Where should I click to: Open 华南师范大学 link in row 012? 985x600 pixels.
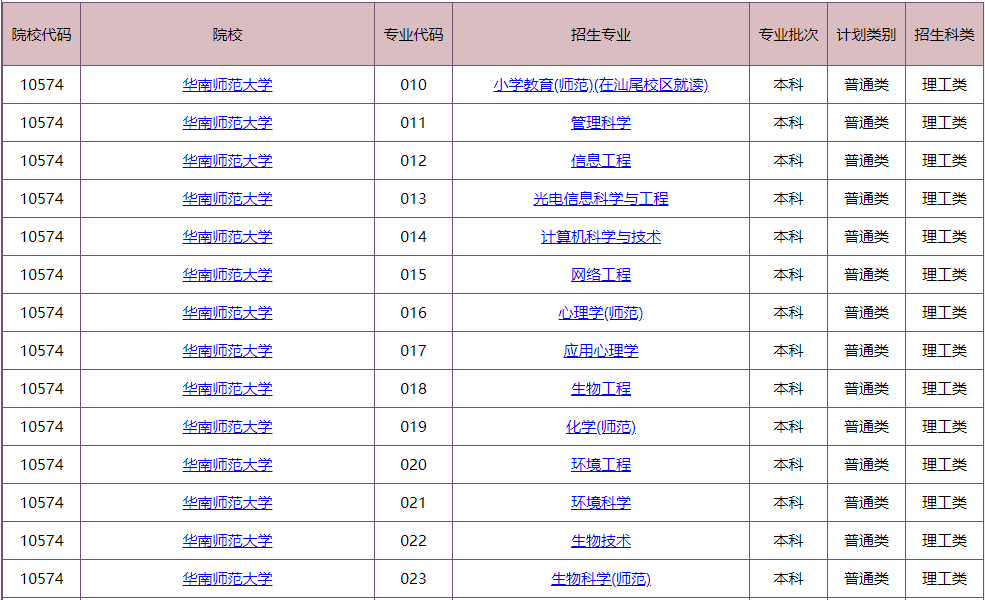tap(227, 161)
